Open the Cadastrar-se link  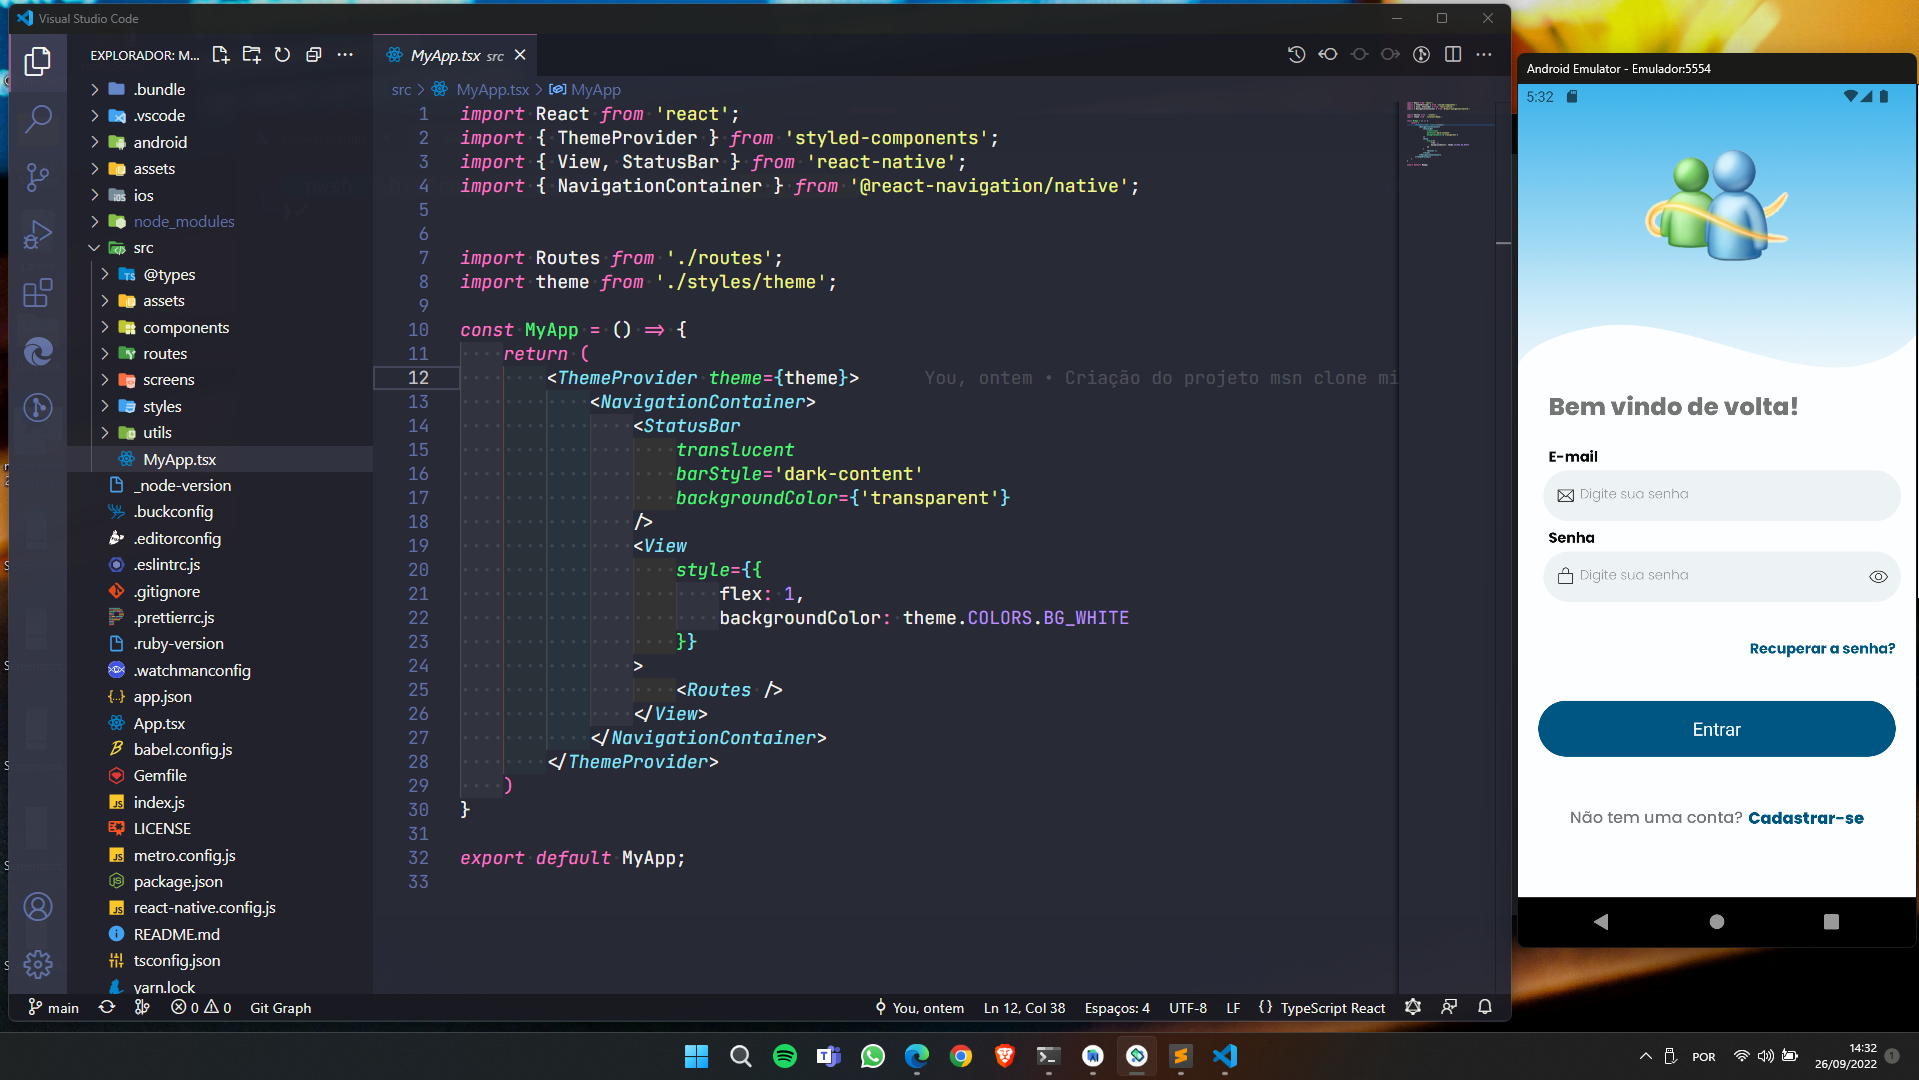coord(1805,817)
